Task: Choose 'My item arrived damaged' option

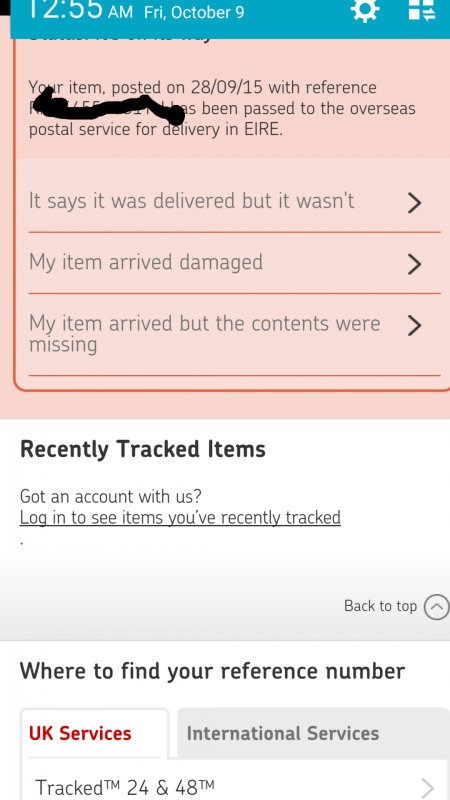Action: [x=235, y=263]
